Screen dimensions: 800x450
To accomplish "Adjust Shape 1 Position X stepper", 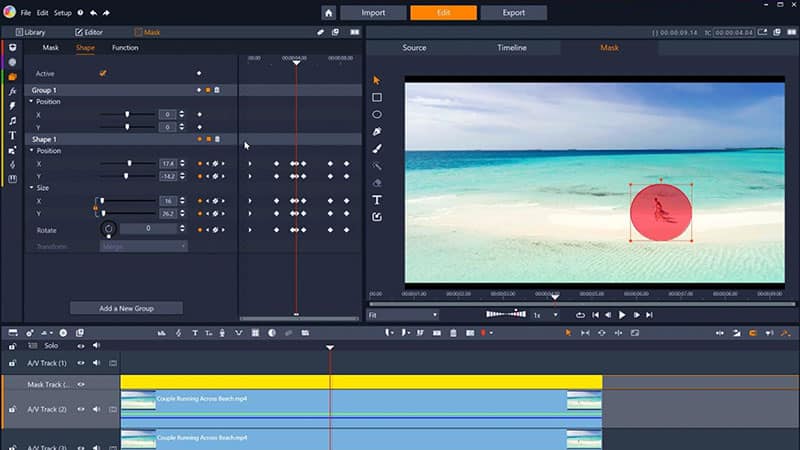I will coord(182,163).
